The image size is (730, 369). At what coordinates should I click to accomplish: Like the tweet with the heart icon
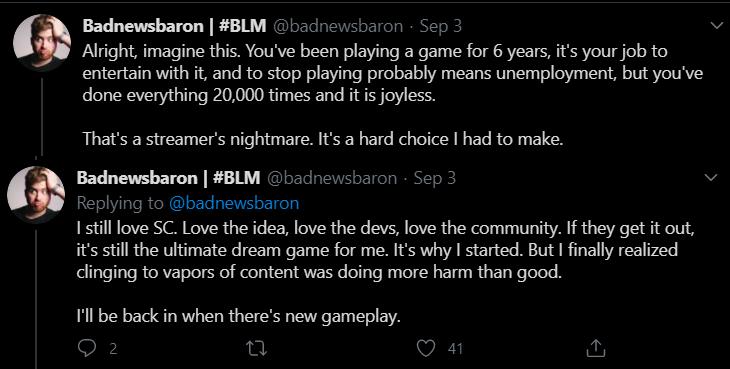(426, 348)
